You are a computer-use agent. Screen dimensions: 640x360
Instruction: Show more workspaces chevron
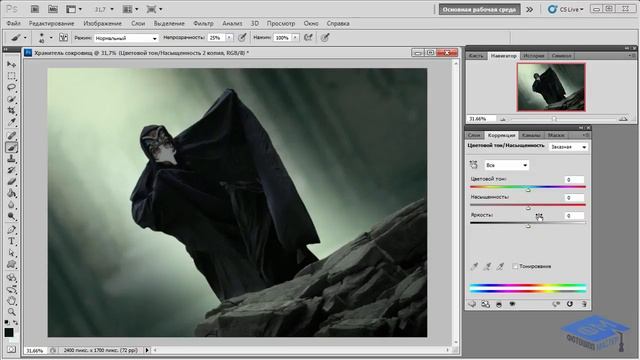[529, 9]
